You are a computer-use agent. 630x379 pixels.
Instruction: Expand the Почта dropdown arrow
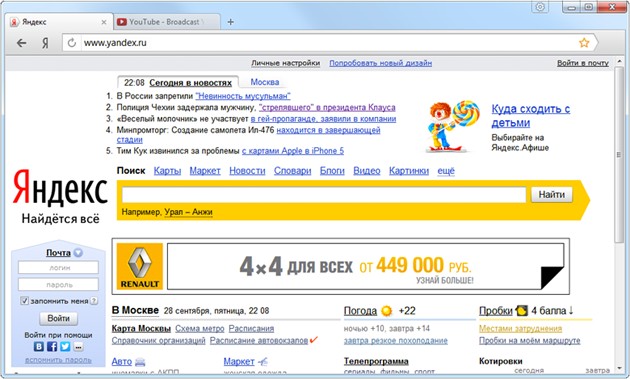(x=78, y=253)
